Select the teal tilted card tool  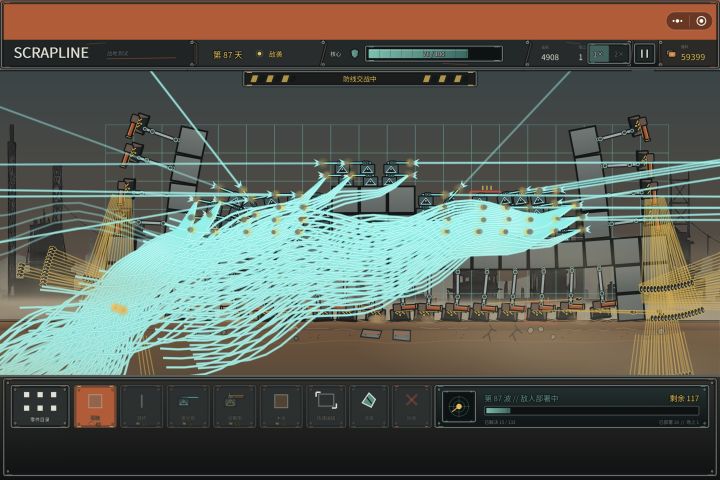point(369,407)
